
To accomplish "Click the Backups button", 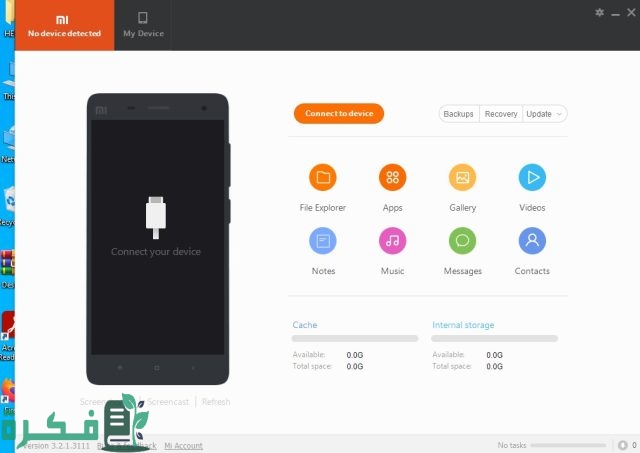I will tap(459, 114).
